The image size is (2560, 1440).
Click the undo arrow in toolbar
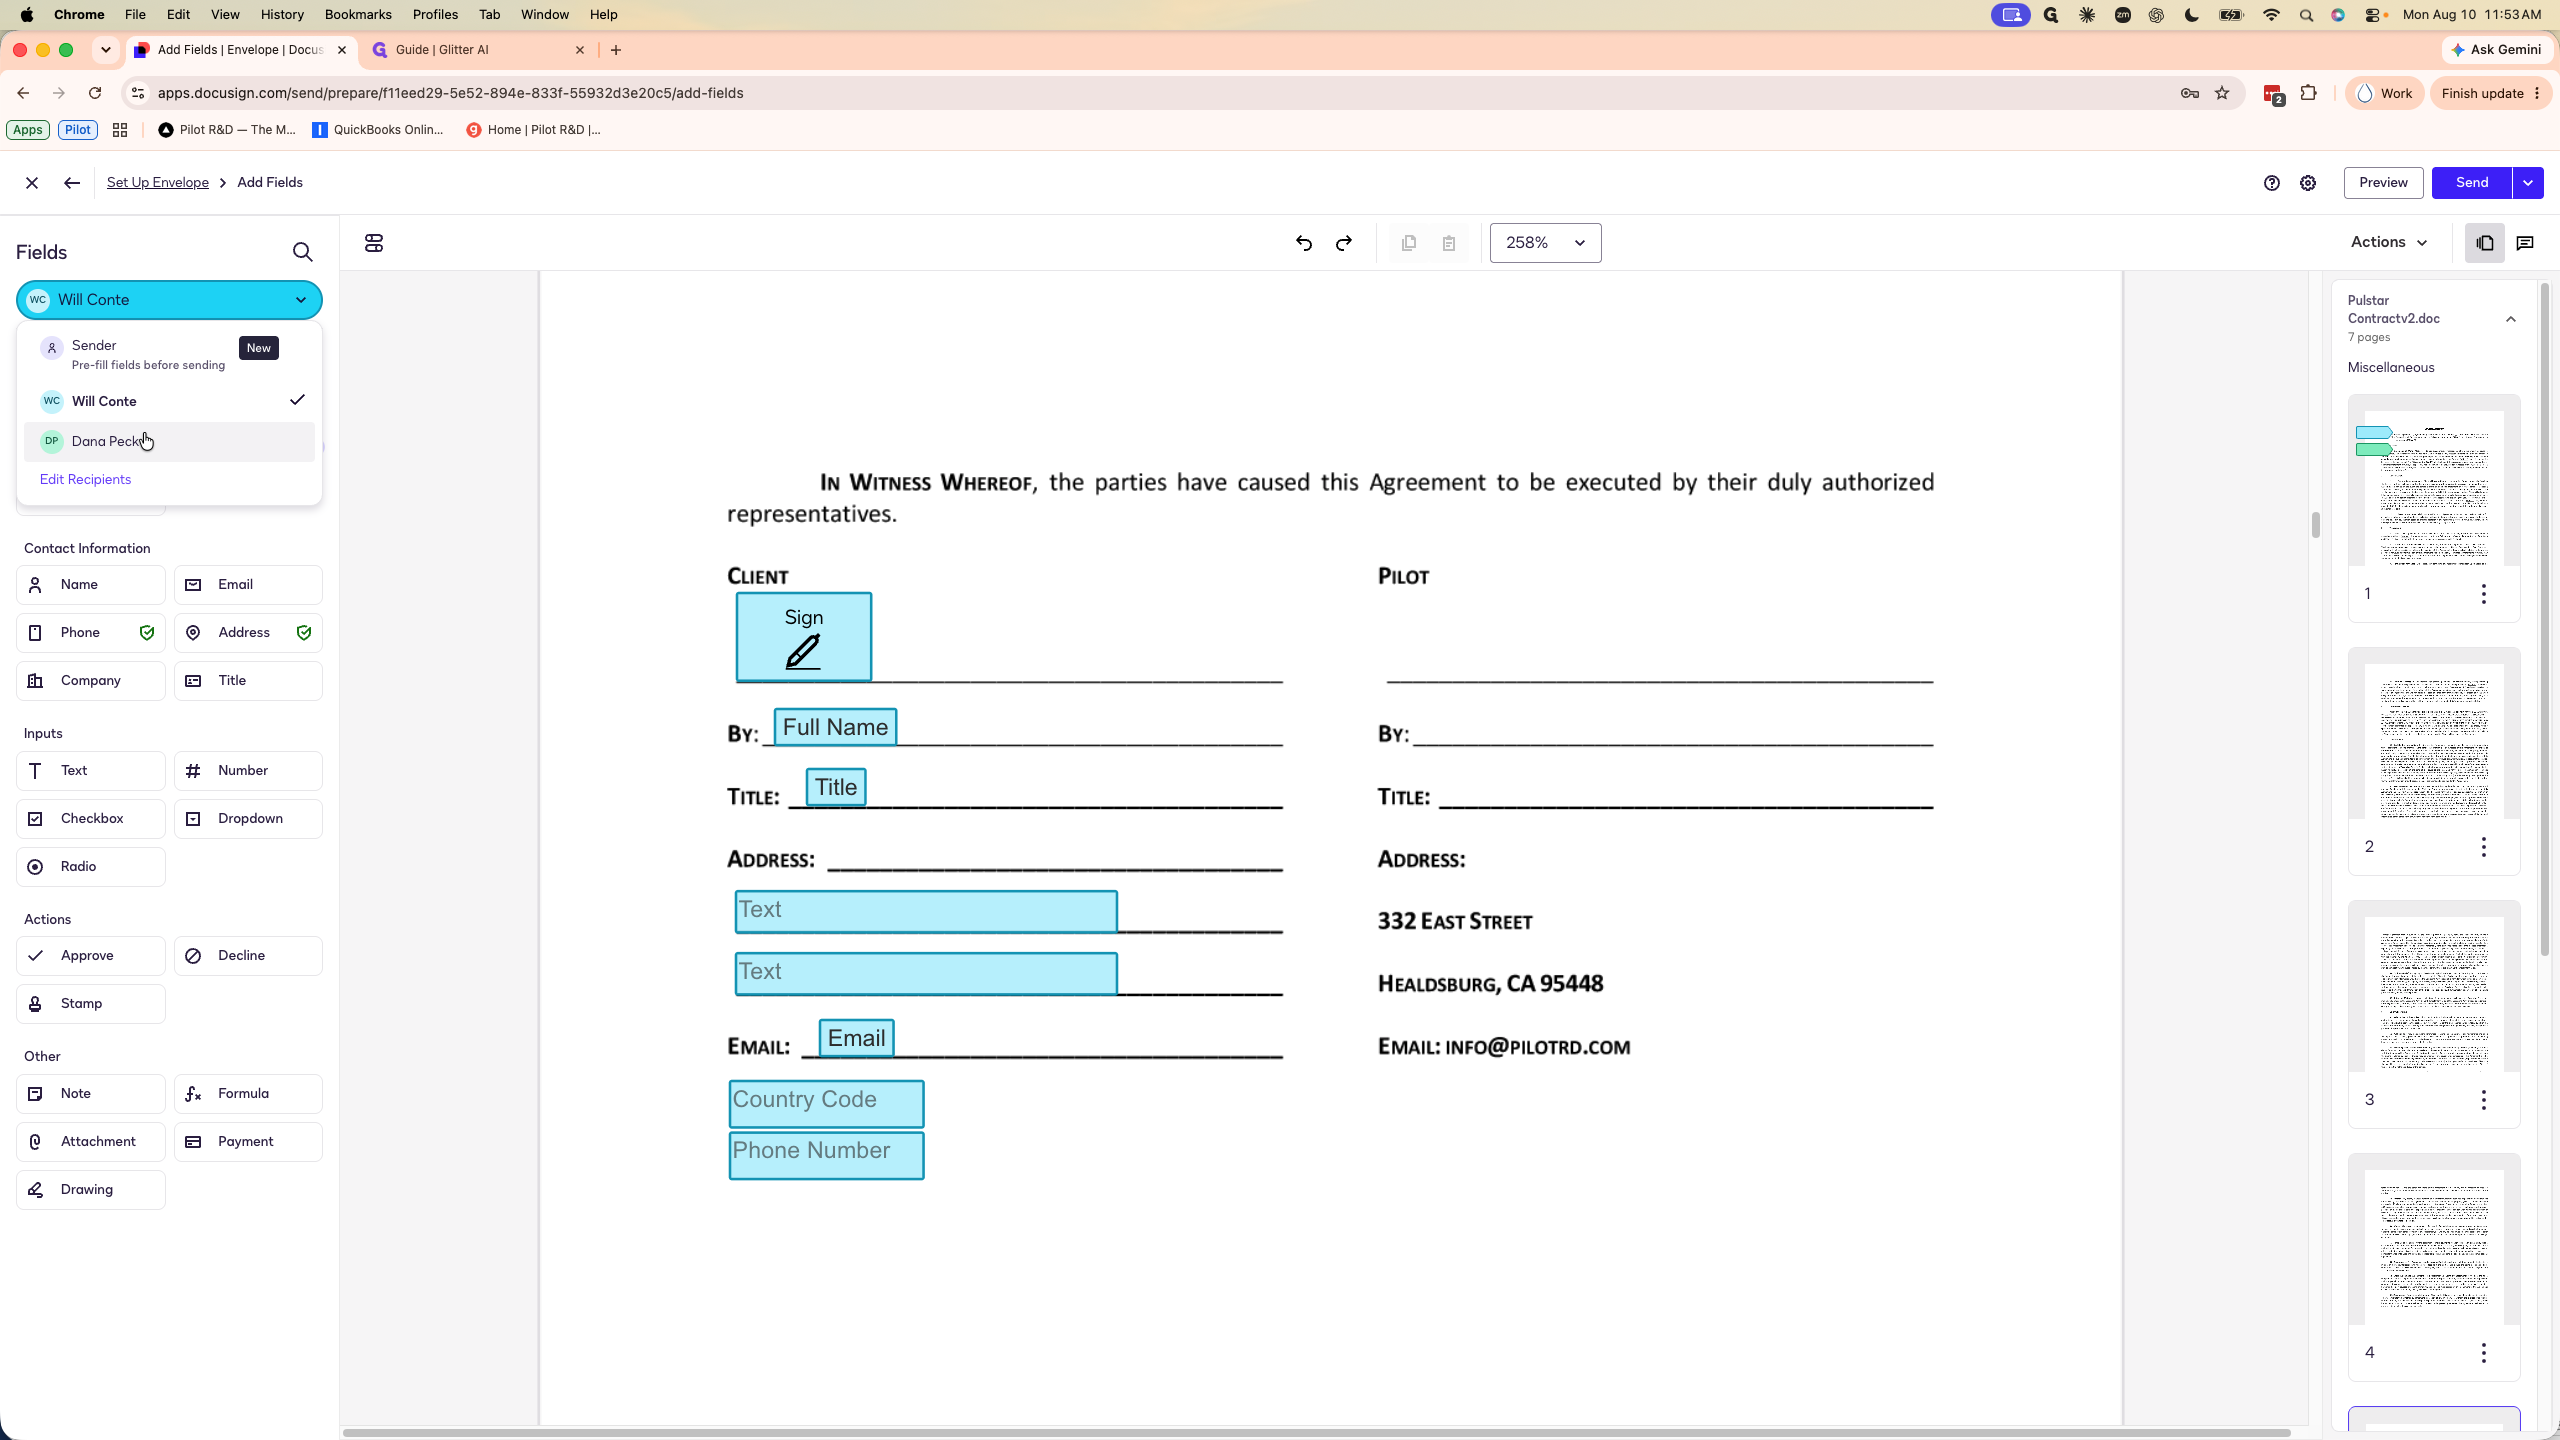[x=1304, y=243]
